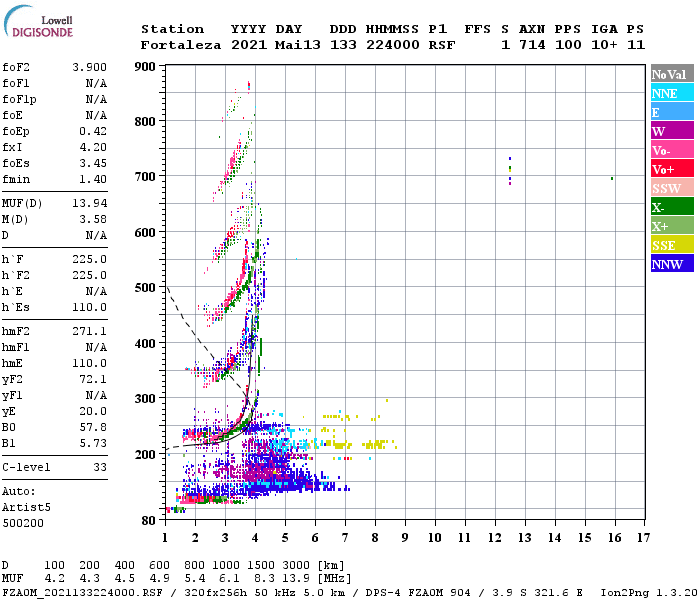Click frequency axis label 17

pyautogui.click(x=643, y=538)
